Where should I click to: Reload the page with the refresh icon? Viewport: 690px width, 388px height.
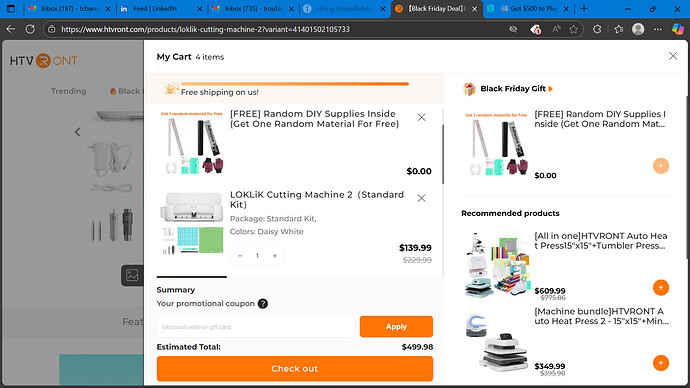pyautogui.click(x=30, y=29)
